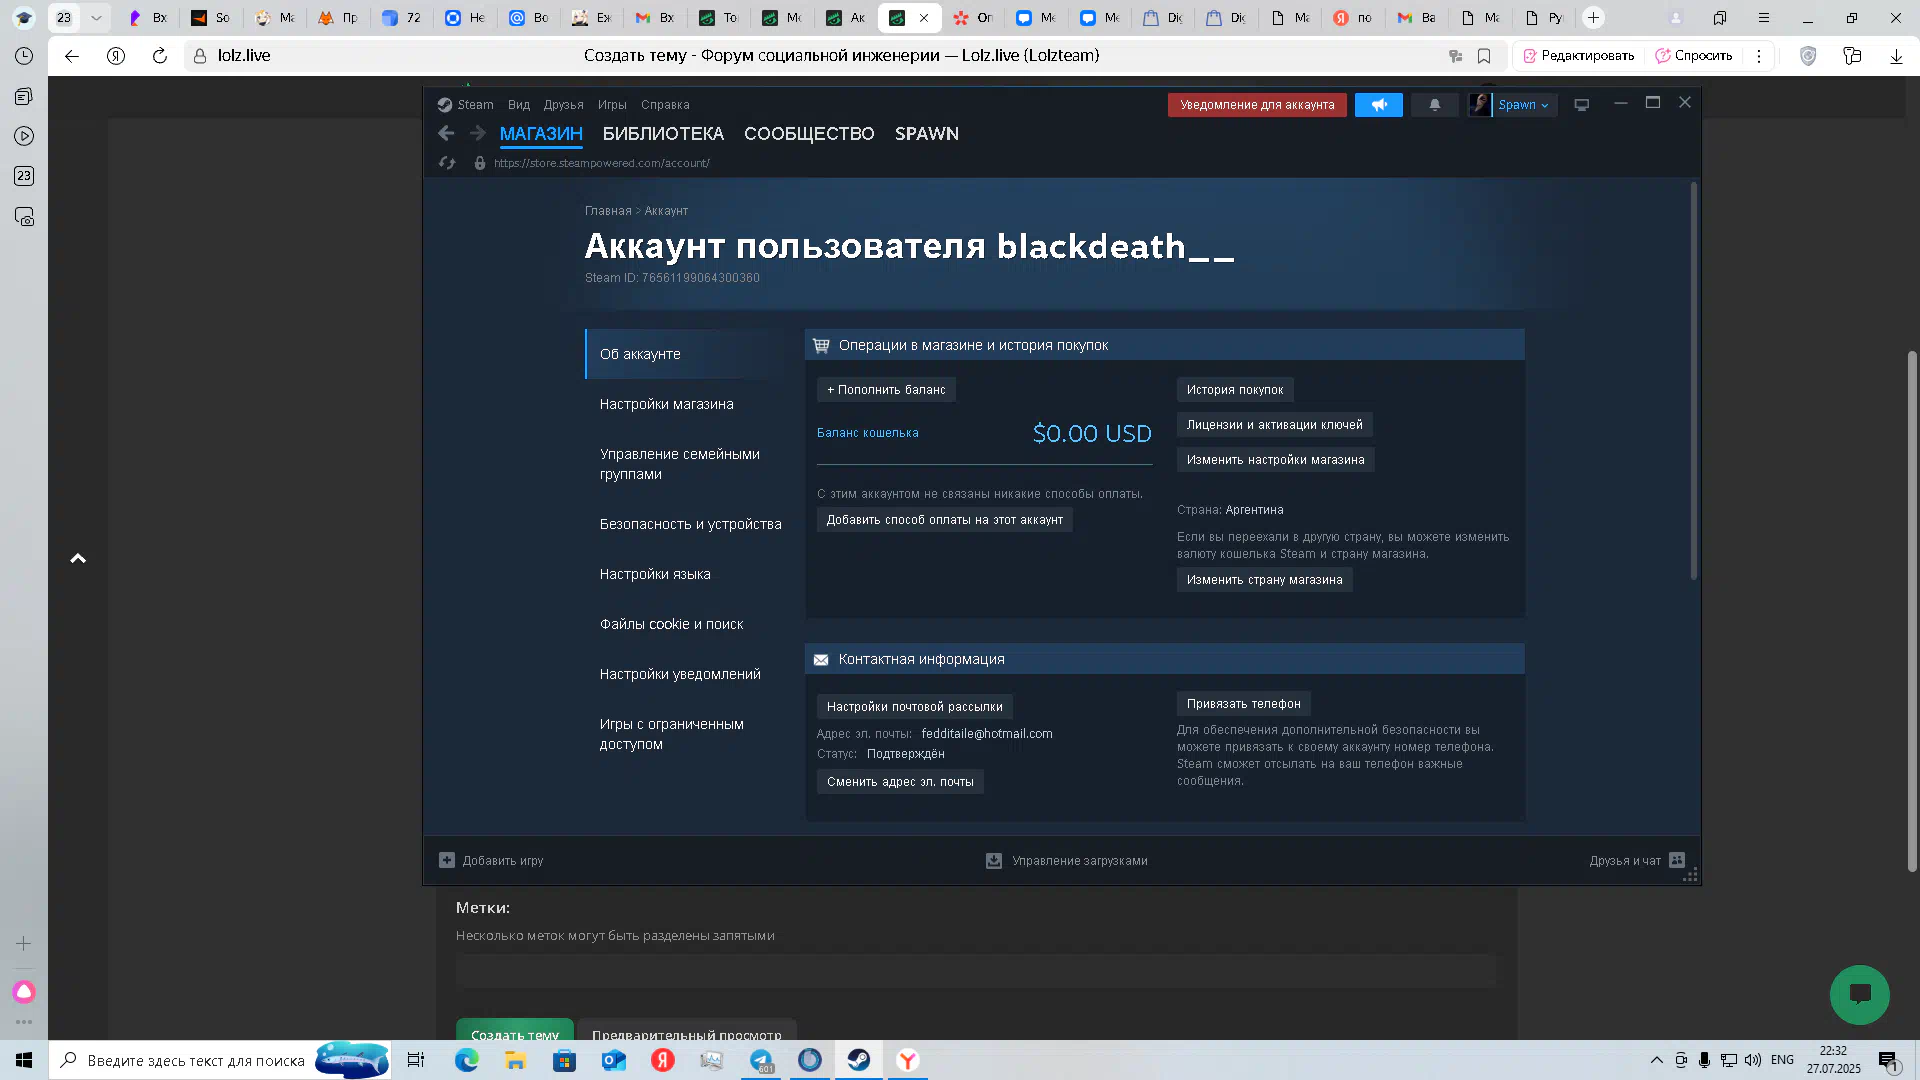Open the SPAWN profile tab
The height and width of the screenshot is (1080, 1920).
[x=927, y=134]
